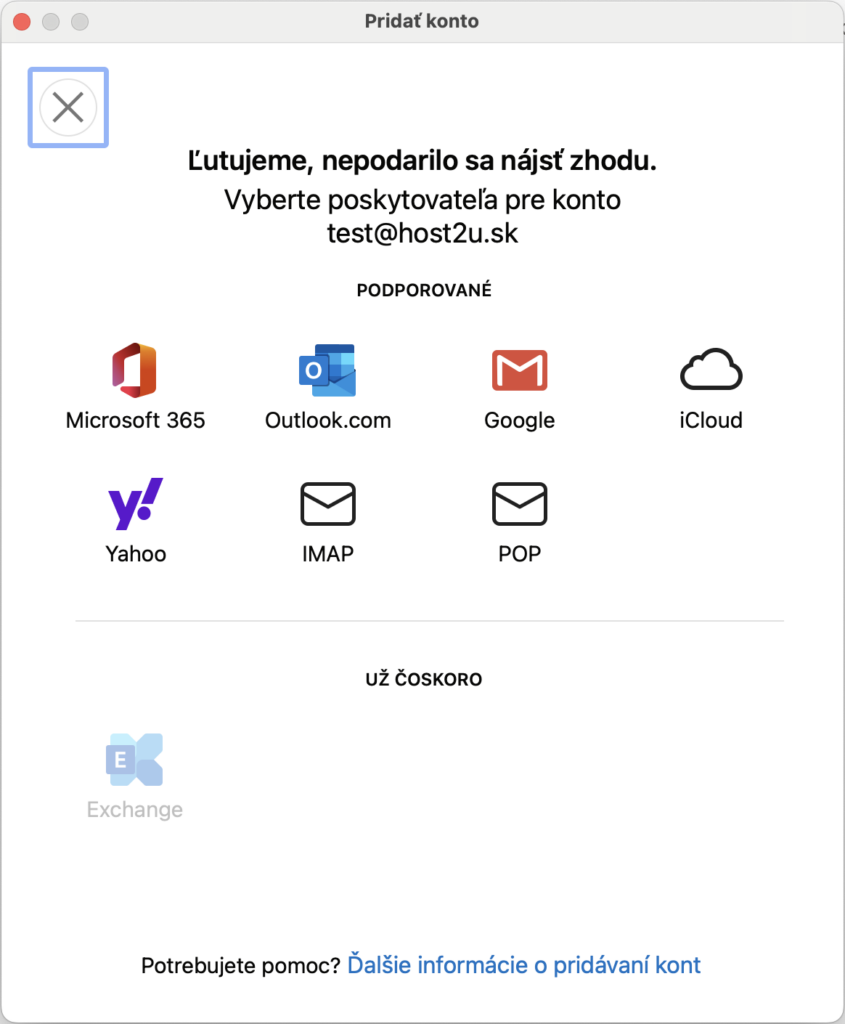The width and height of the screenshot is (845, 1024).
Task: Click the POP text label
Action: point(519,554)
